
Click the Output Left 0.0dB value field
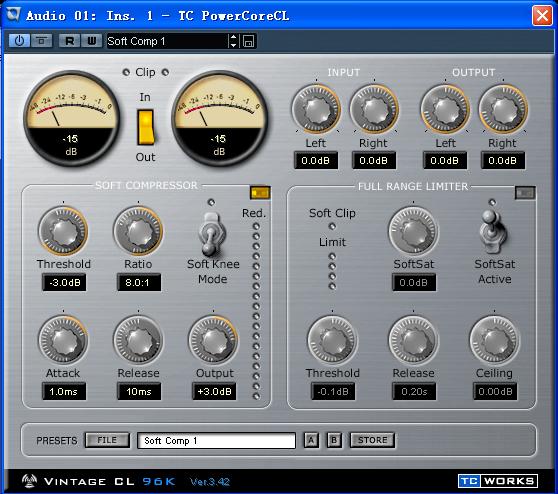445,161
